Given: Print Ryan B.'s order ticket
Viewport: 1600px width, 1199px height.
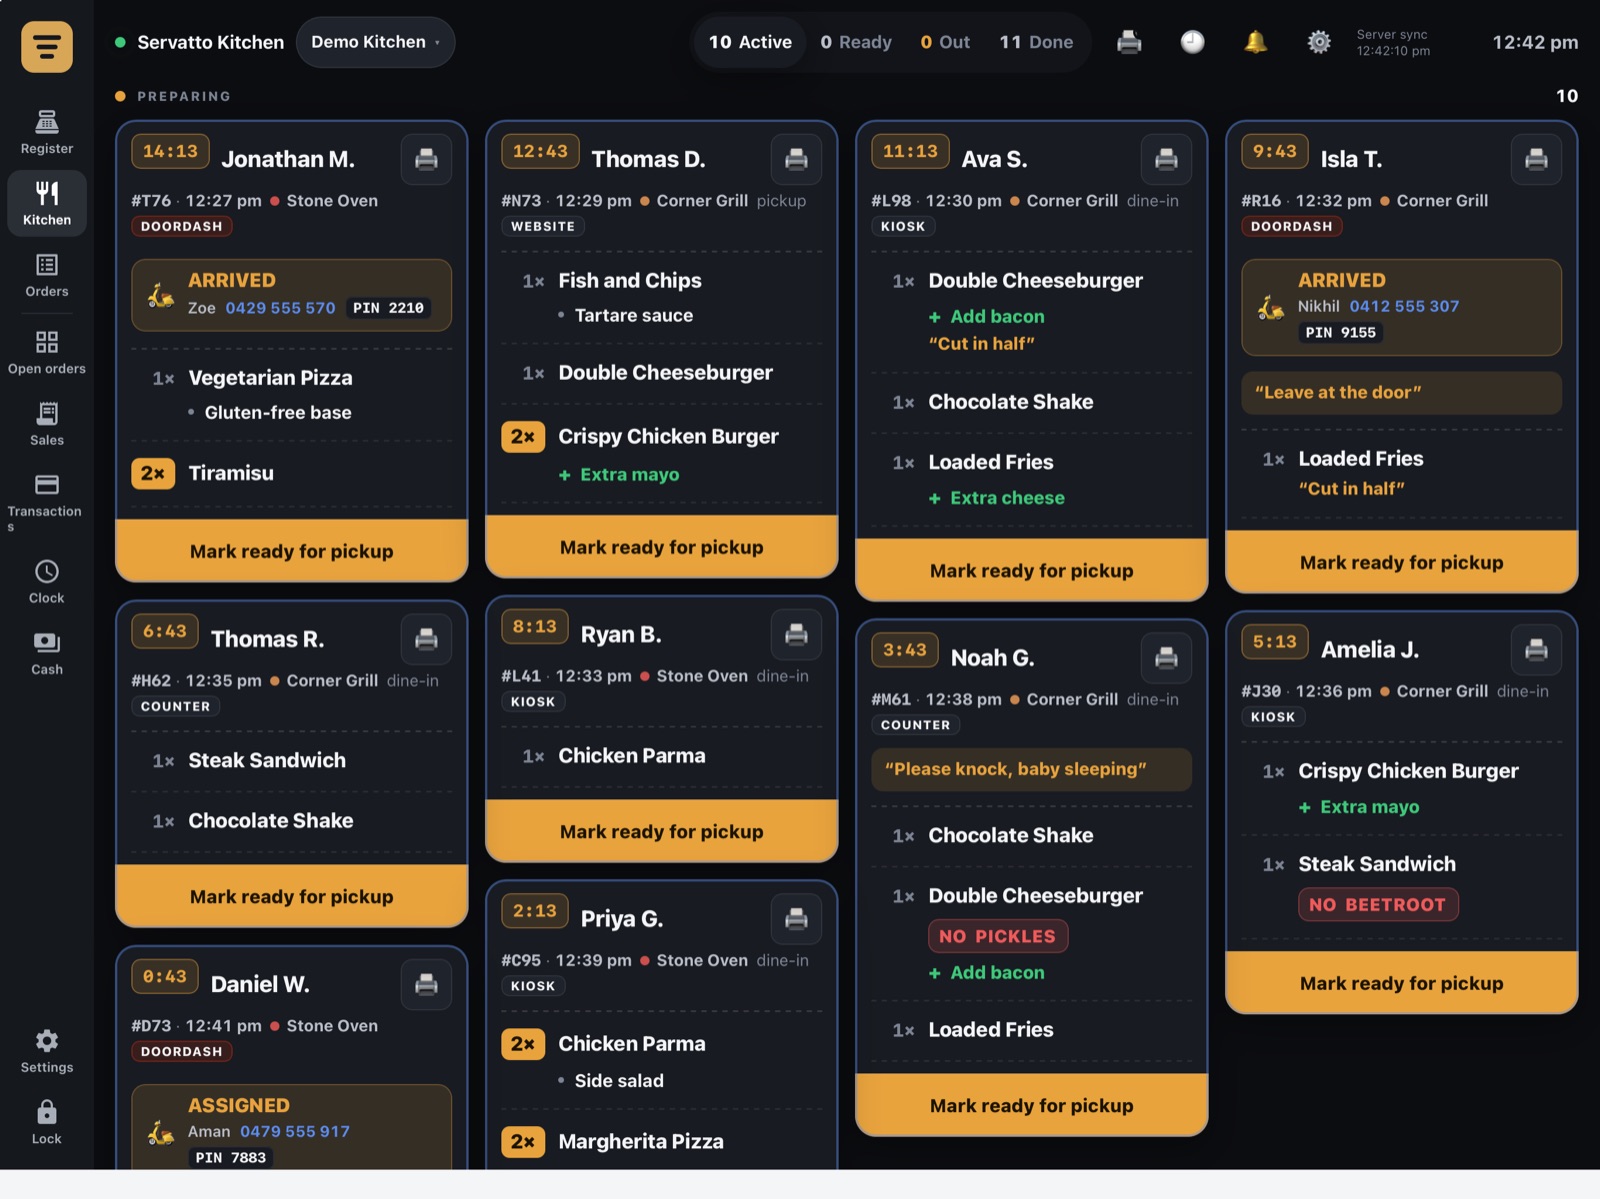Looking at the screenshot, I should pyautogui.click(x=796, y=634).
